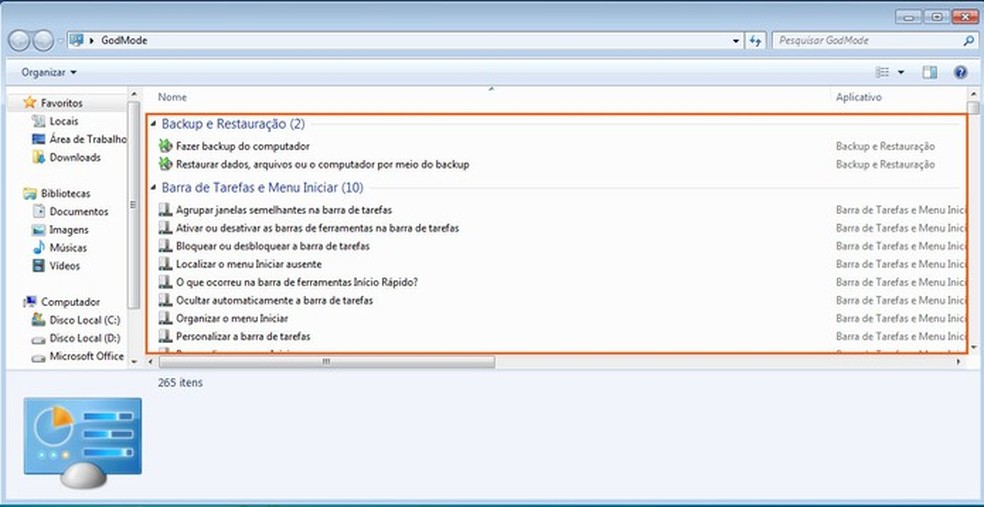Click icon beside Agrupar janelas semelhantes
Screen dimensions: 984x507
(165, 210)
